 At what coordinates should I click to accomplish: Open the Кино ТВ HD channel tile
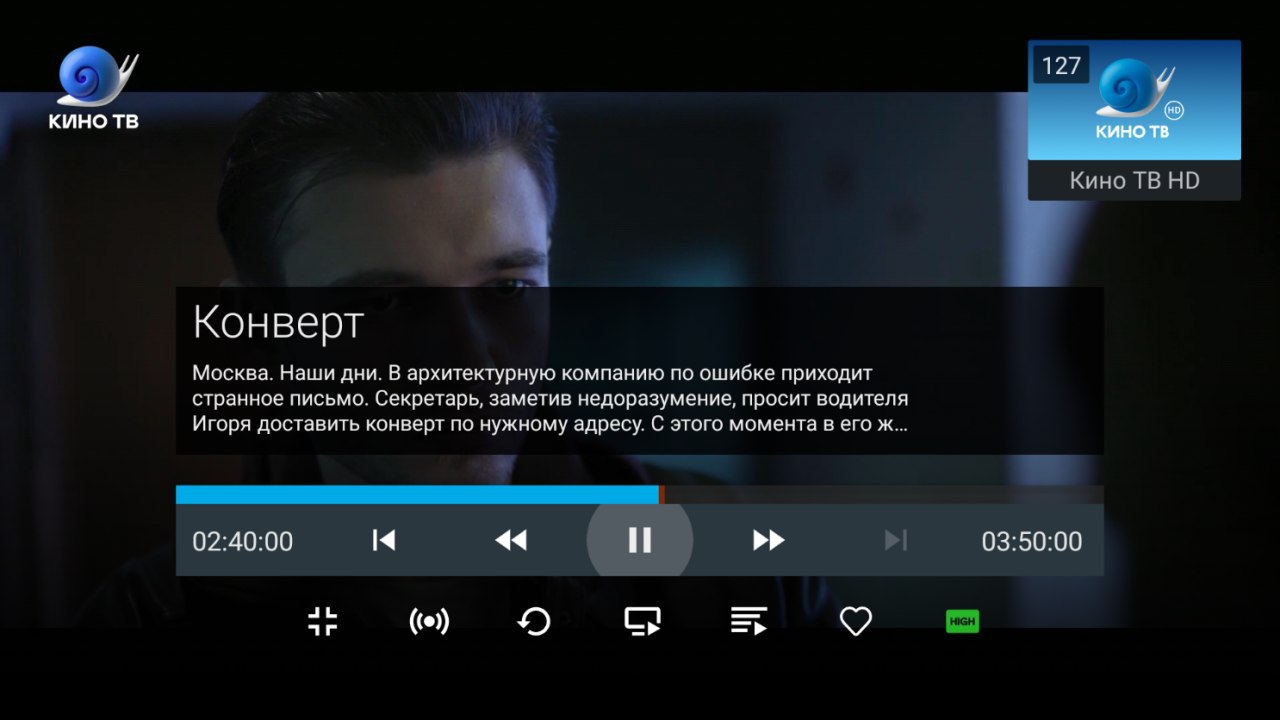(1134, 120)
